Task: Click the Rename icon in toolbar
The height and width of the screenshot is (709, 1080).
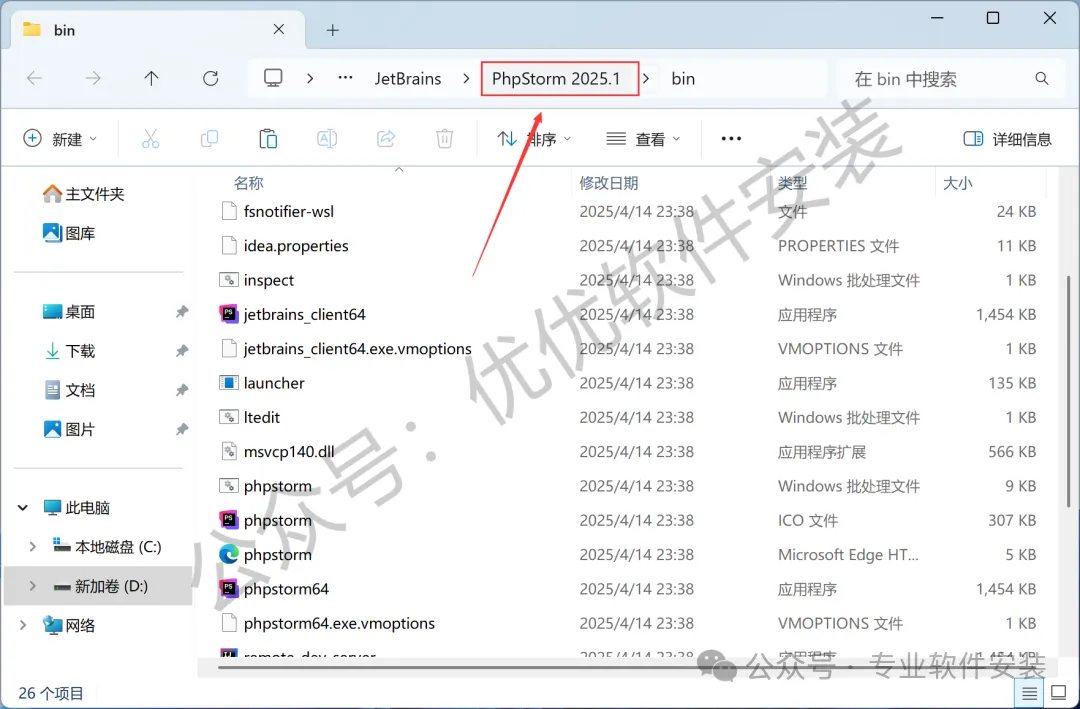Action: 326,138
